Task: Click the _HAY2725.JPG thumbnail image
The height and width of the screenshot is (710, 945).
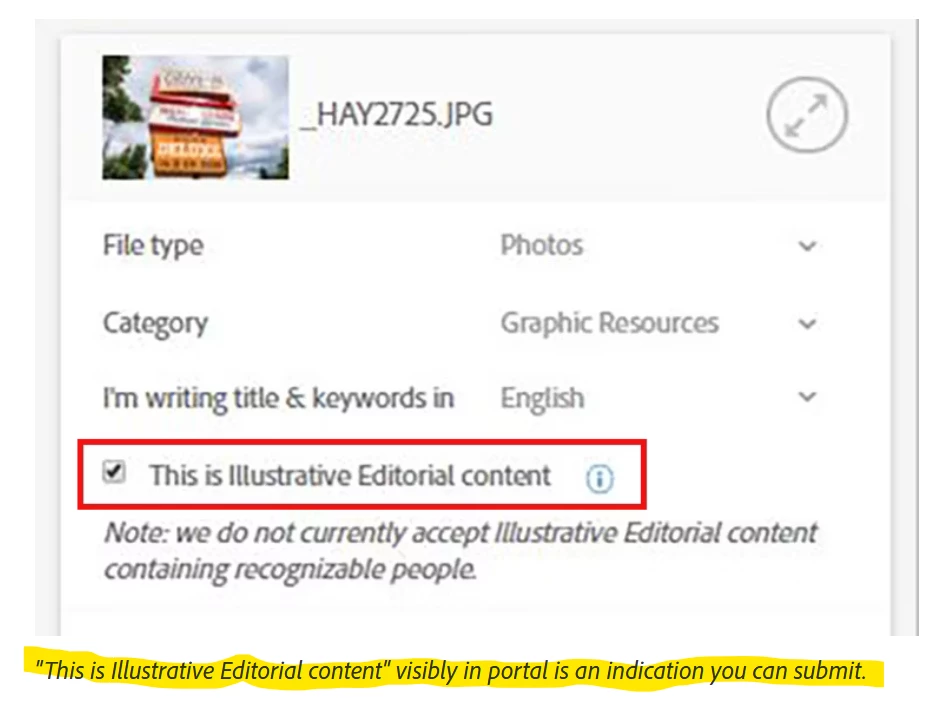Action: pyautogui.click(x=195, y=118)
